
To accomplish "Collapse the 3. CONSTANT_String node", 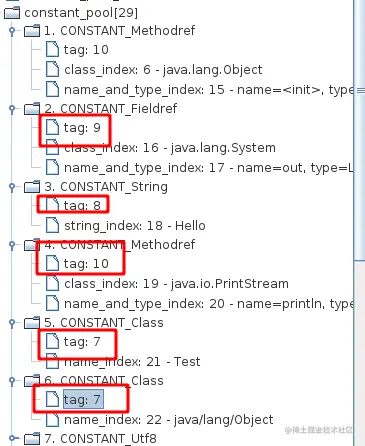I will [12, 187].
